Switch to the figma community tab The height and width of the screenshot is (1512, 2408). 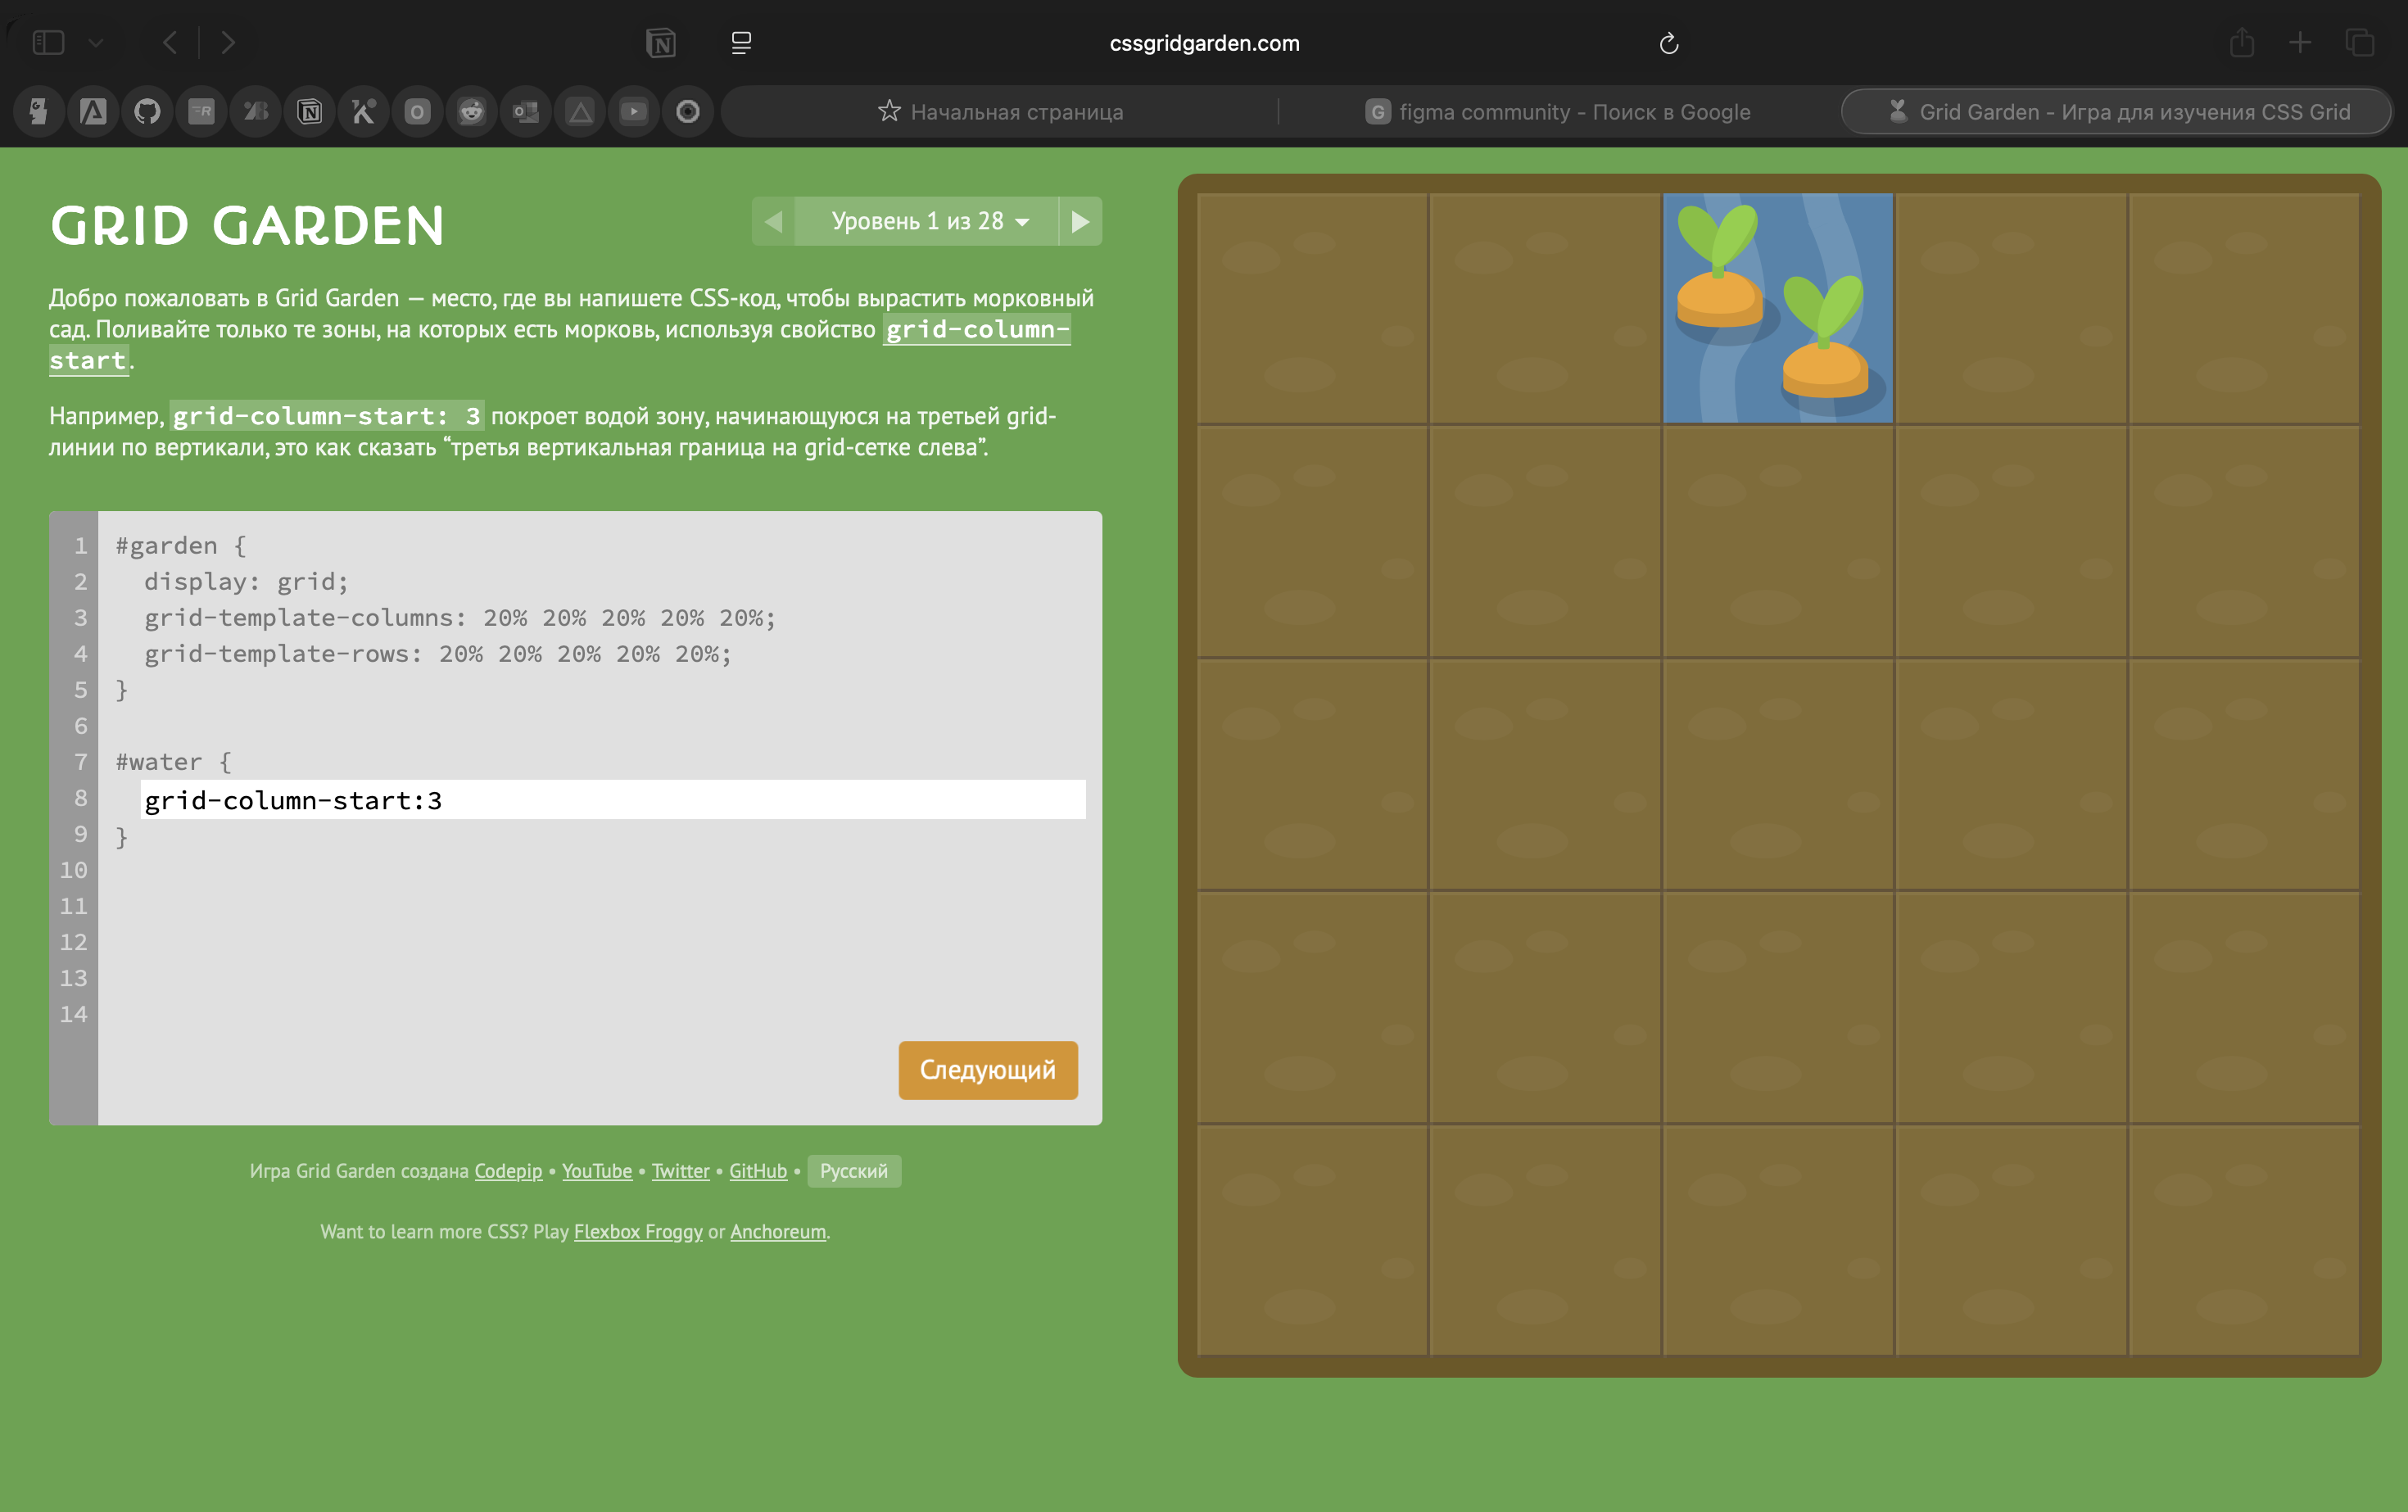click(x=1558, y=112)
